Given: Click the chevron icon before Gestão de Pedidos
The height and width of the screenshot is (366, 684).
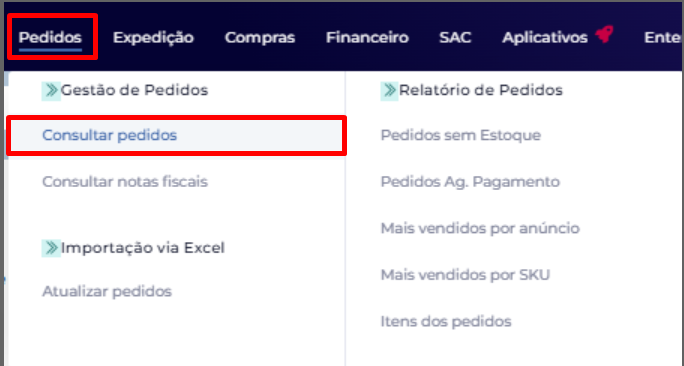Looking at the screenshot, I should (x=51, y=90).
